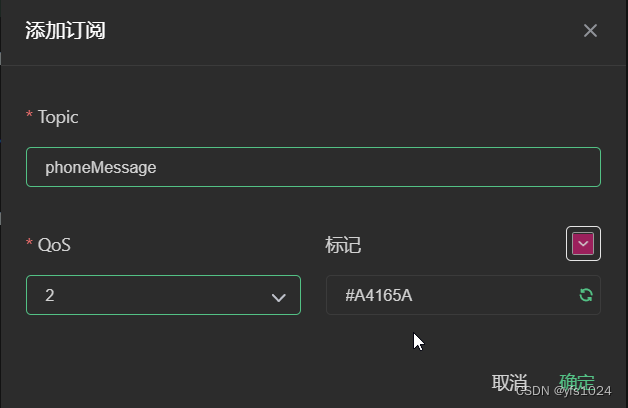
Task: Click the selected value 2 in QoS
Action: pyautogui.click(x=50, y=295)
